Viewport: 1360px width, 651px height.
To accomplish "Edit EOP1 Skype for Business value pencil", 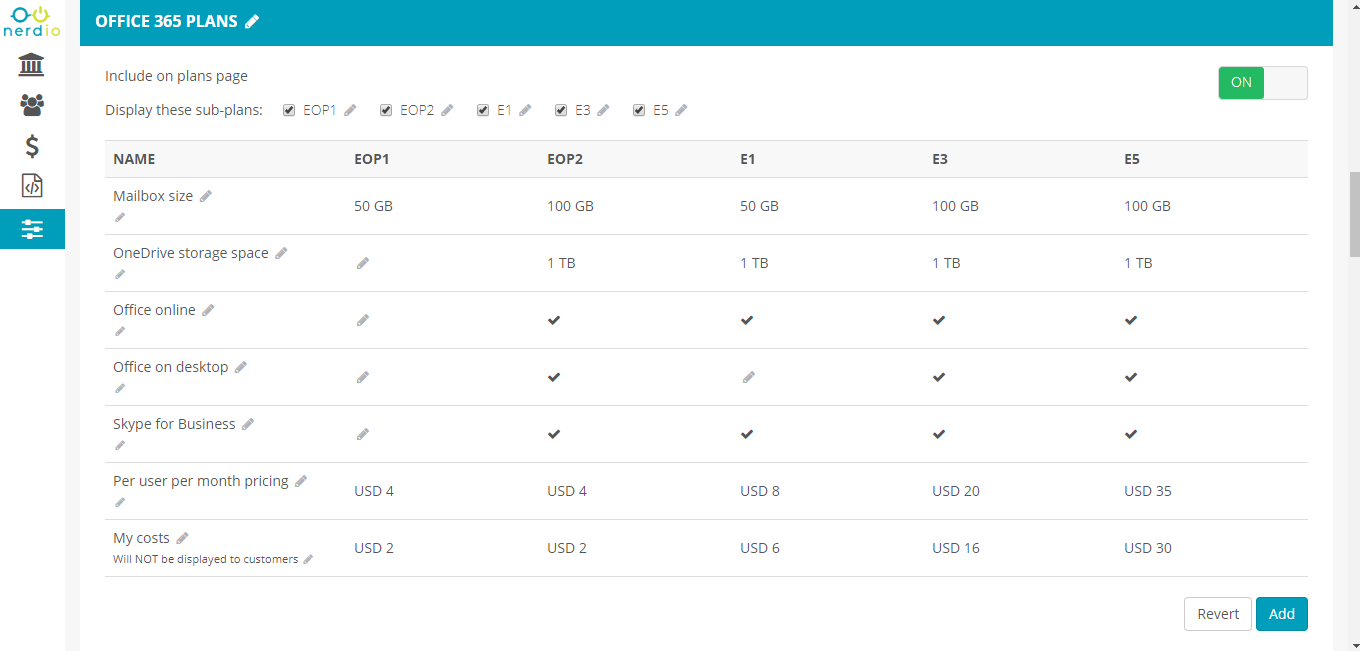I will 363,434.
